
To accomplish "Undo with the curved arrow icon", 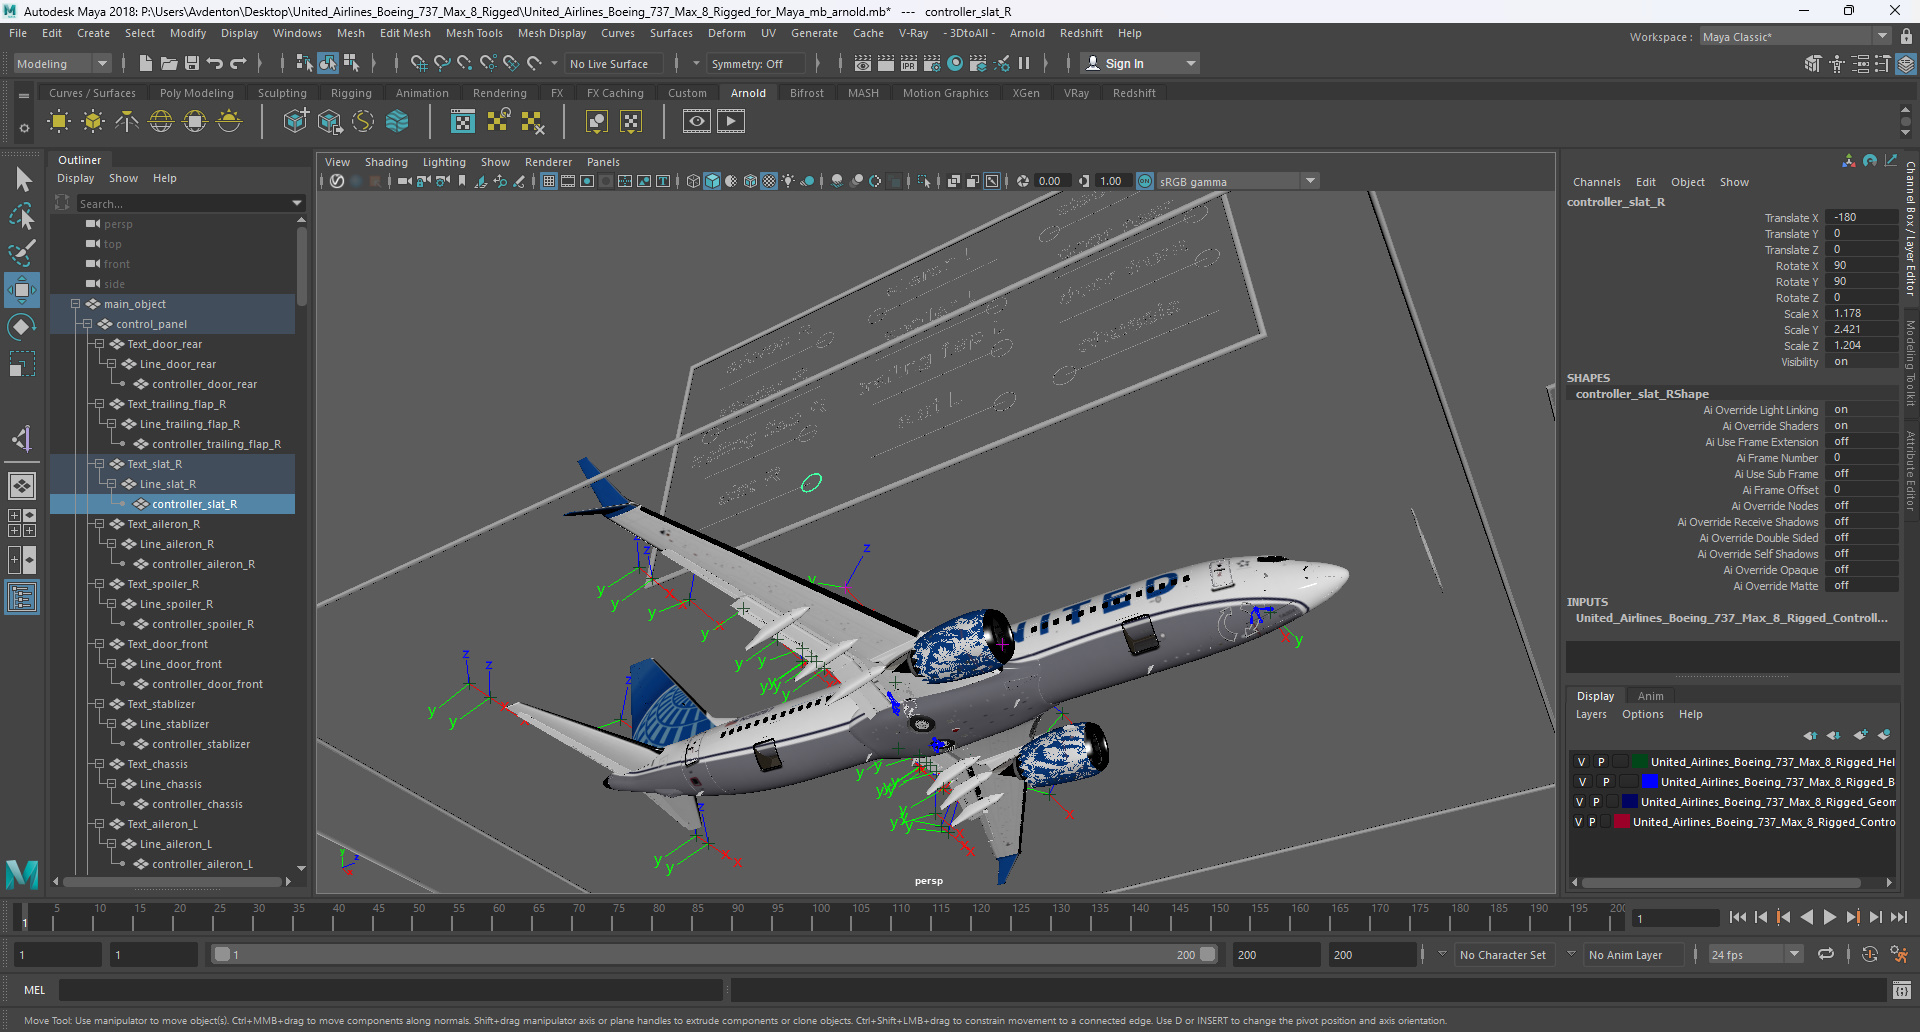I will pos(215,63).
